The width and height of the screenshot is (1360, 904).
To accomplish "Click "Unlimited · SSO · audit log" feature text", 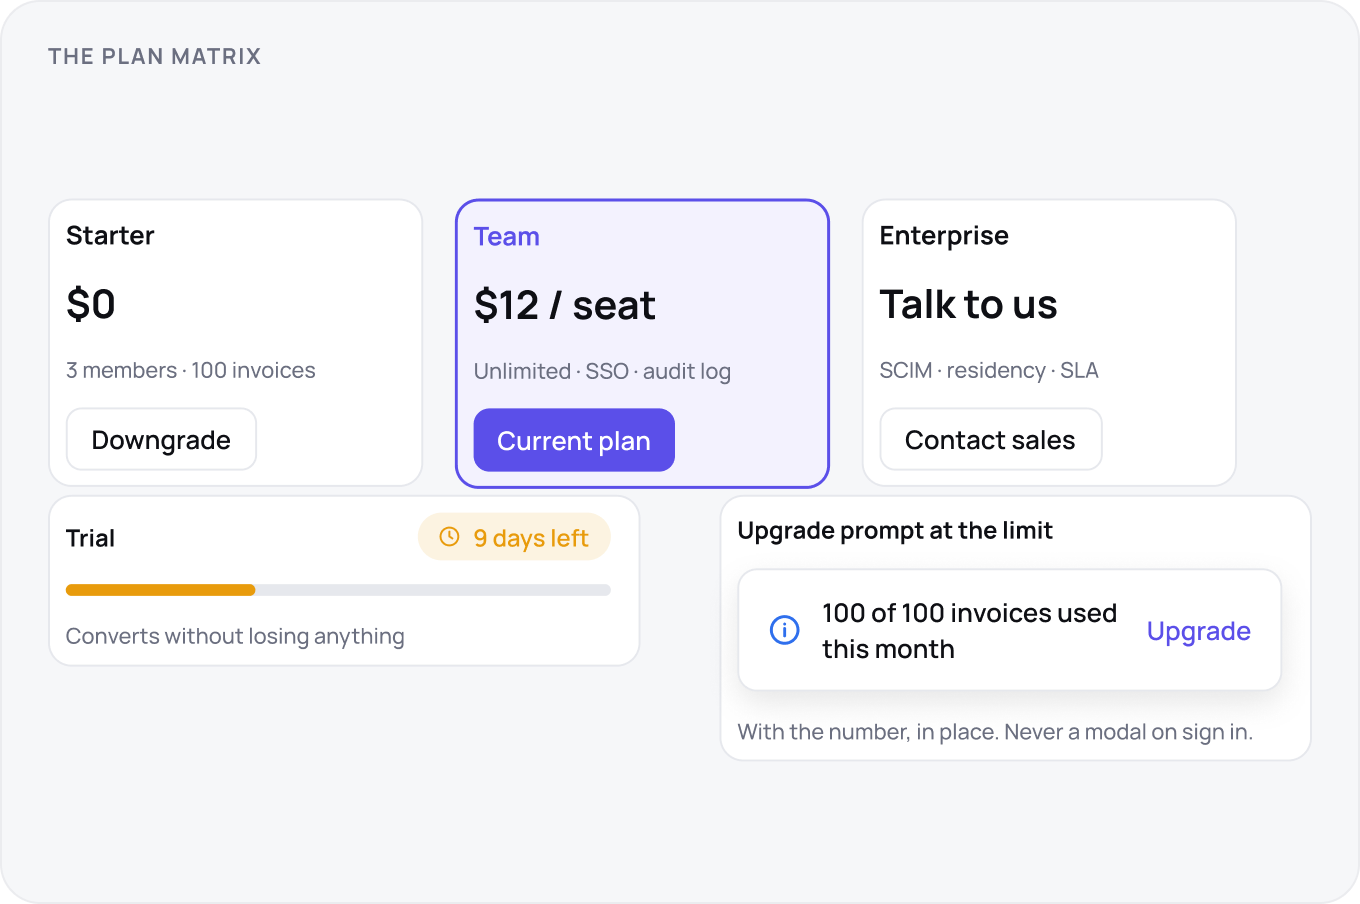I will click(x=602, y=371).
